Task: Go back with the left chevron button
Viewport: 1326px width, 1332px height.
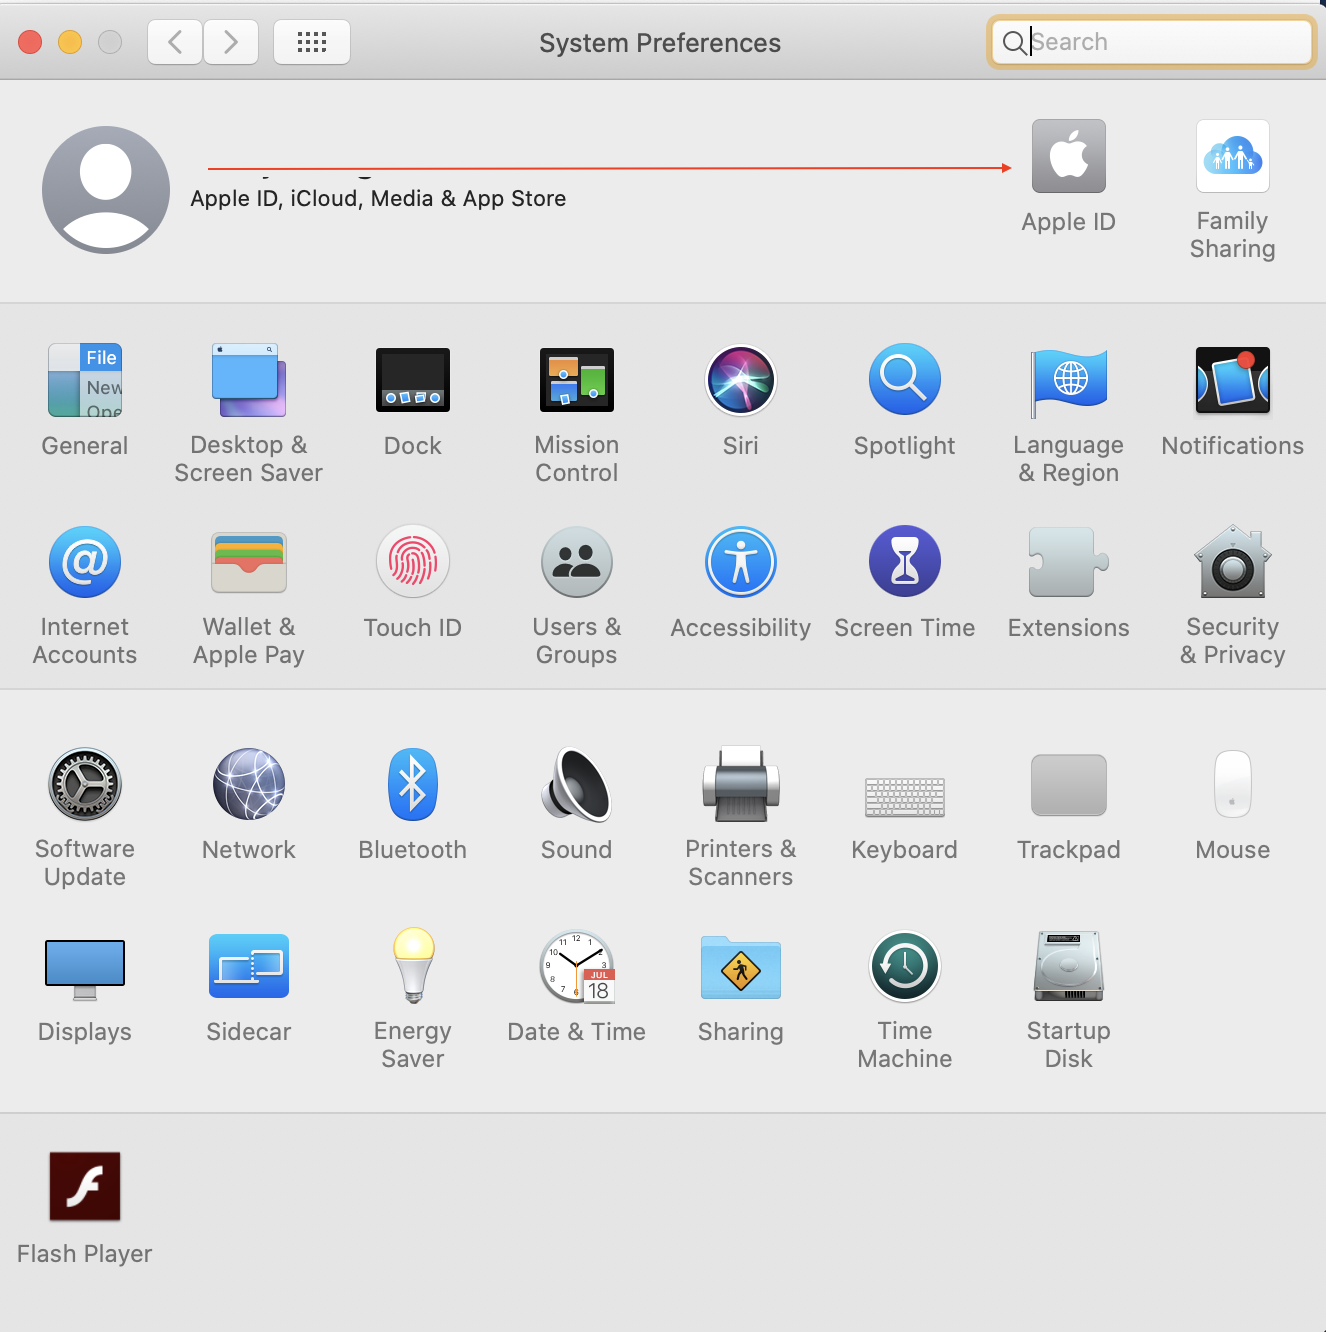Action: (176, 42)
